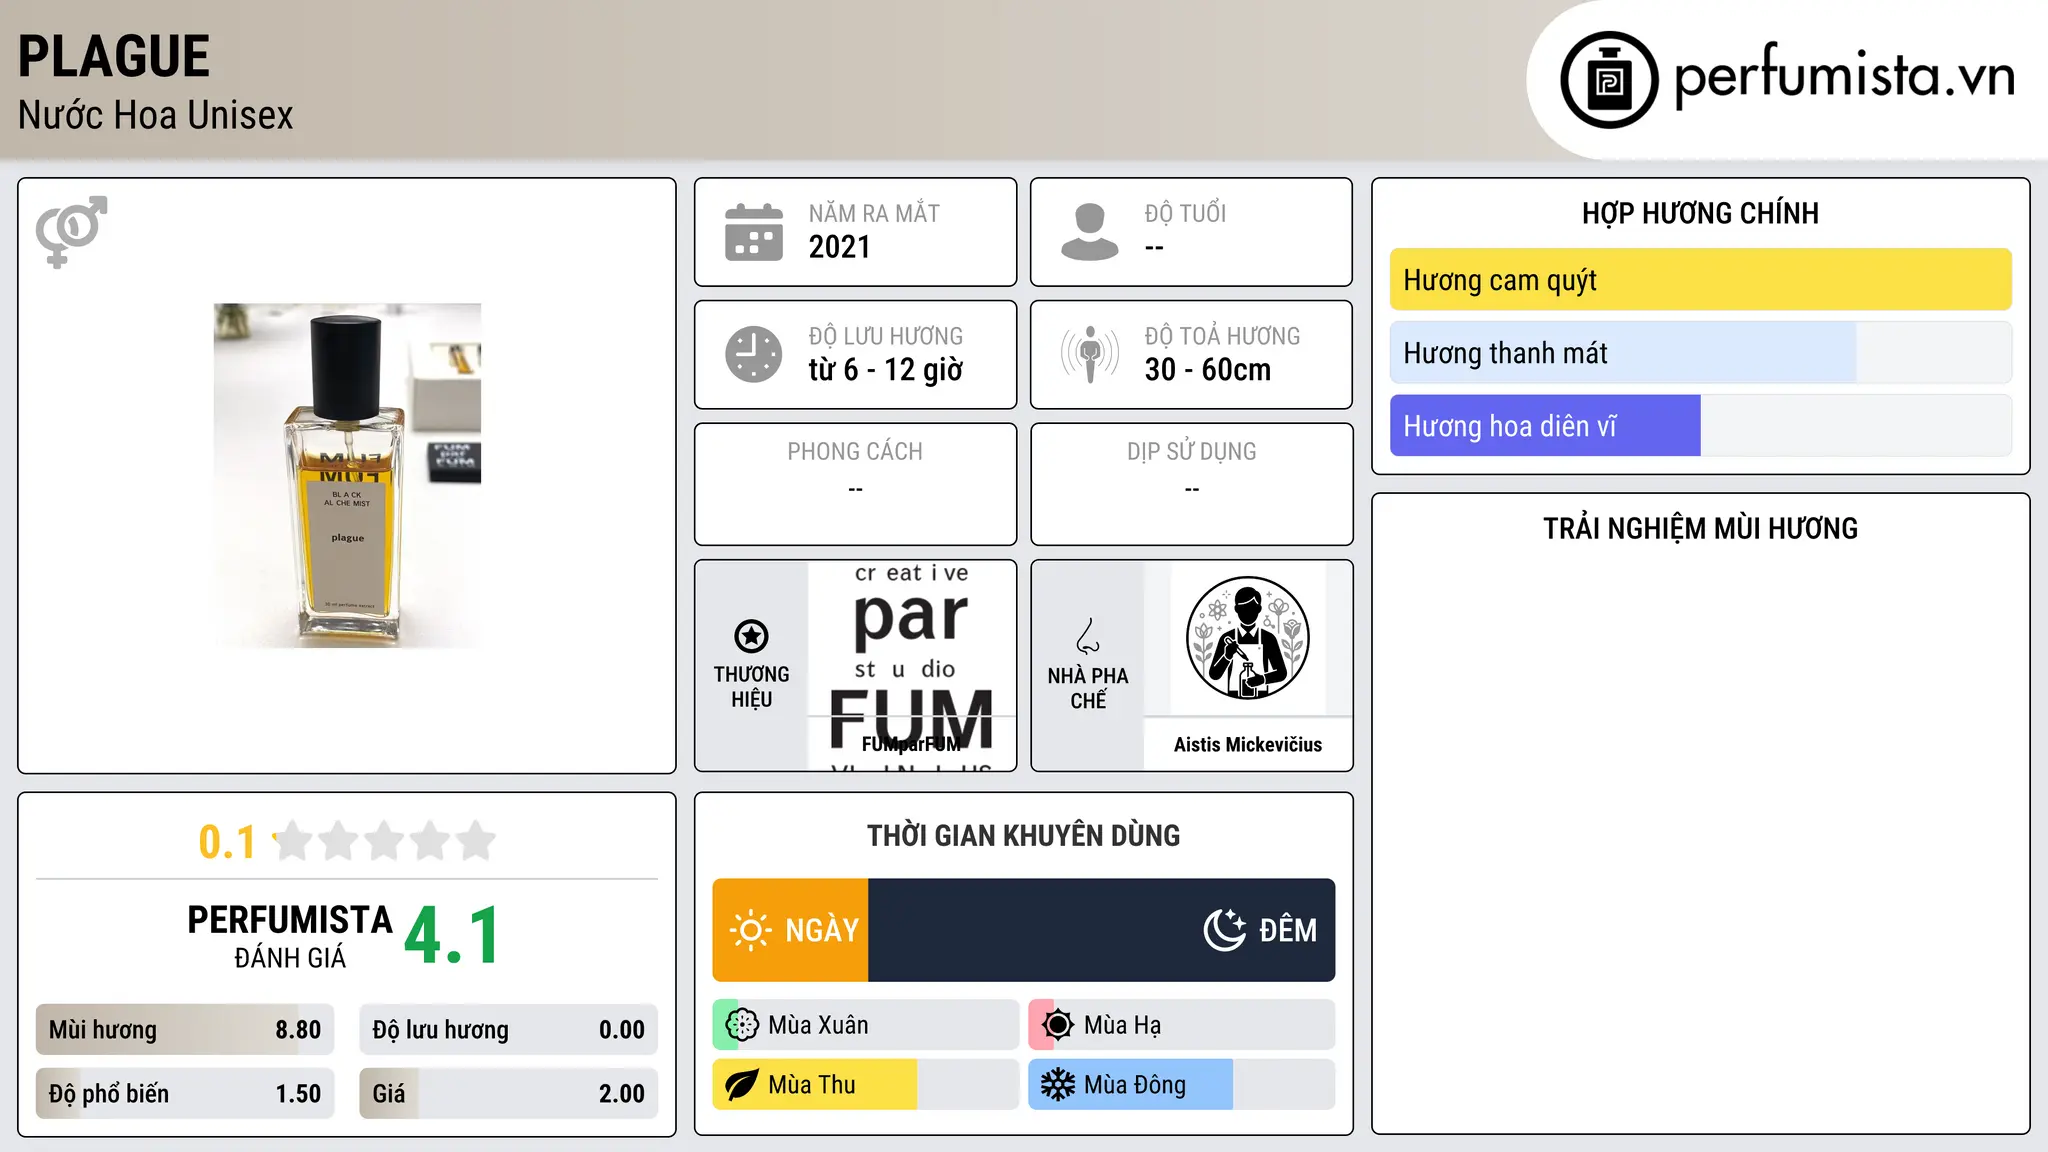Viewport: 2048px width, 1152px height.
Task: Click the longevity value từ 6 - 12 giờ
Action: tap(885, 370)
